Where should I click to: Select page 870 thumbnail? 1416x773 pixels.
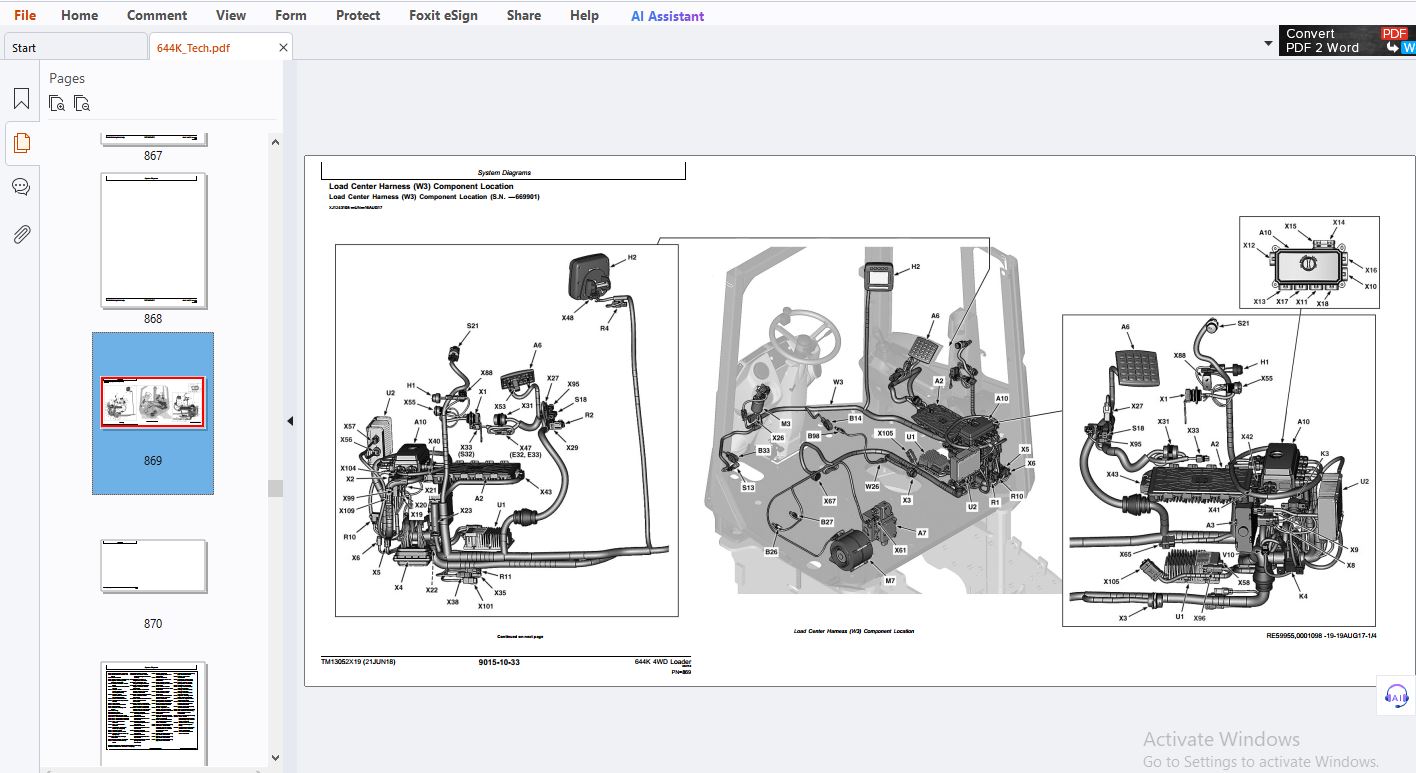coord(153,567)
